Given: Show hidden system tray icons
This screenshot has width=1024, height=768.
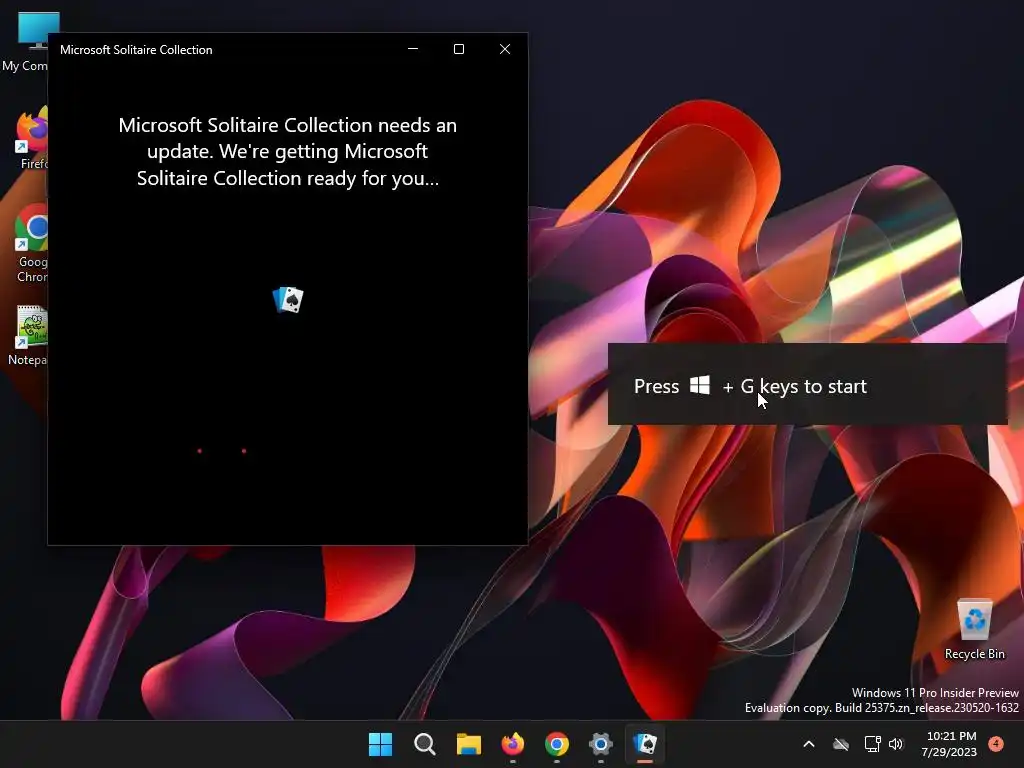Looking at the screenshot, I should point(808,744).
